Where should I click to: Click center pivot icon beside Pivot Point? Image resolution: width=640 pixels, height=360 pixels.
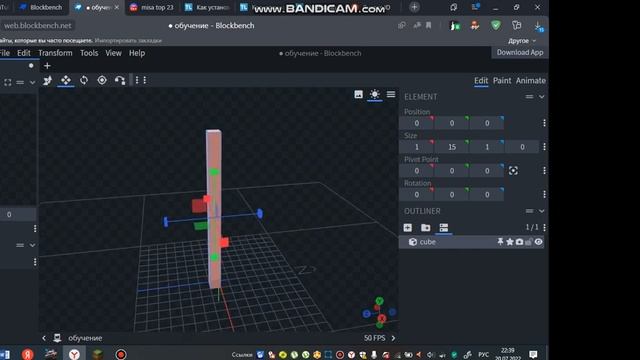513,171
